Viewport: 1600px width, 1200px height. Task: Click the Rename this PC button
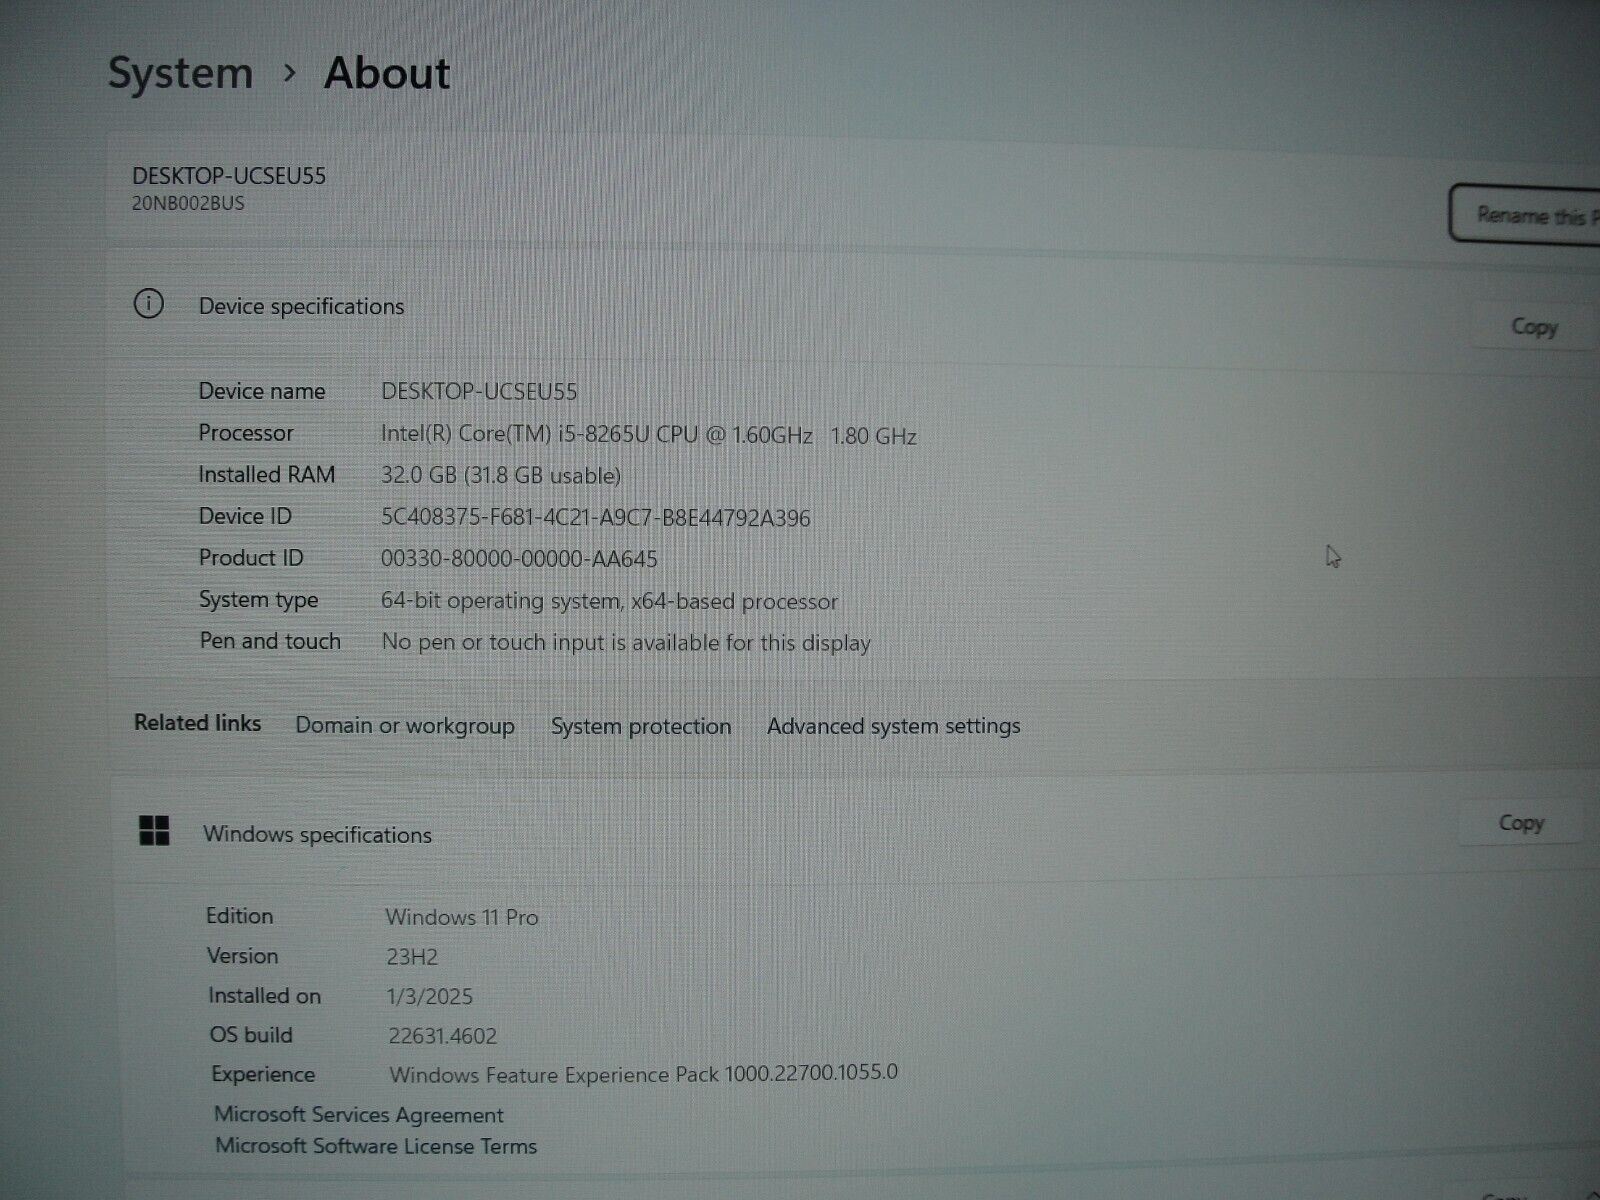coord(1525,213)
